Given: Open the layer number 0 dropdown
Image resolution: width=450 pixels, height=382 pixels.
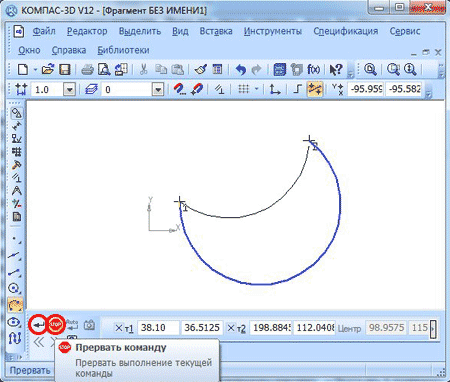Looking at the screenshot, I should click(158, 90).
